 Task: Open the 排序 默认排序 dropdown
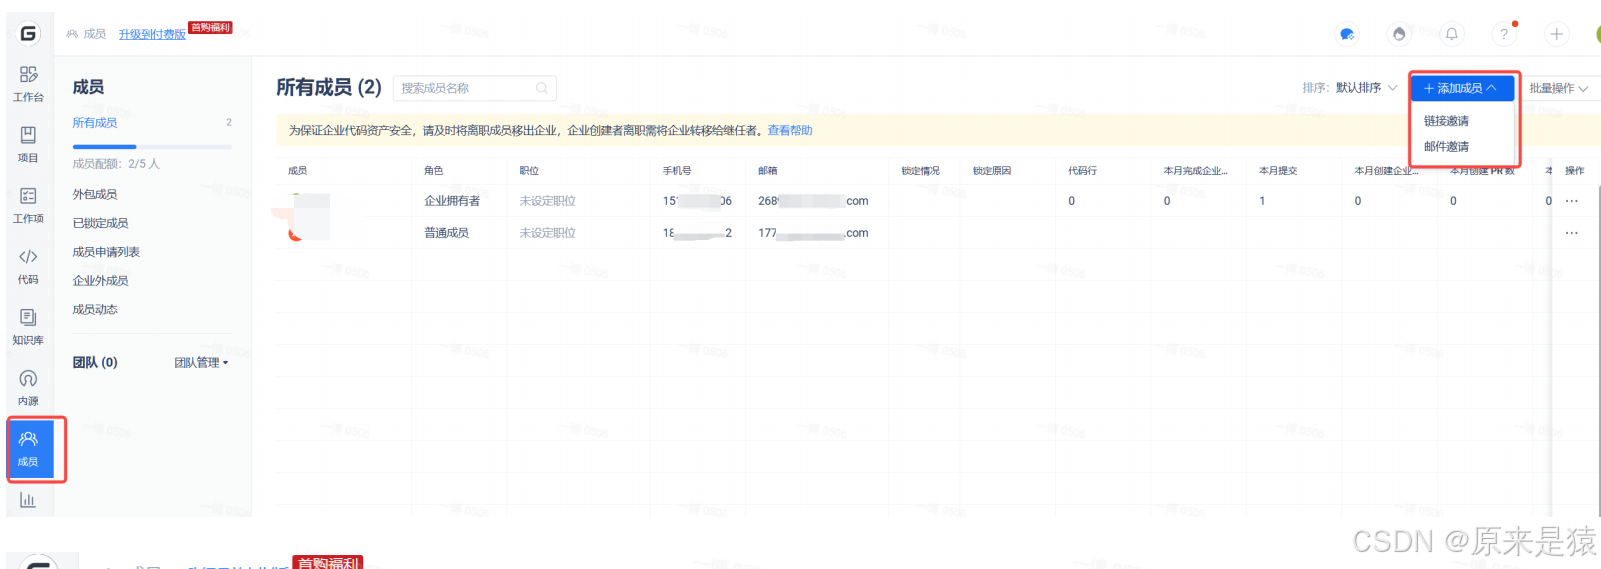(1350, 88)
